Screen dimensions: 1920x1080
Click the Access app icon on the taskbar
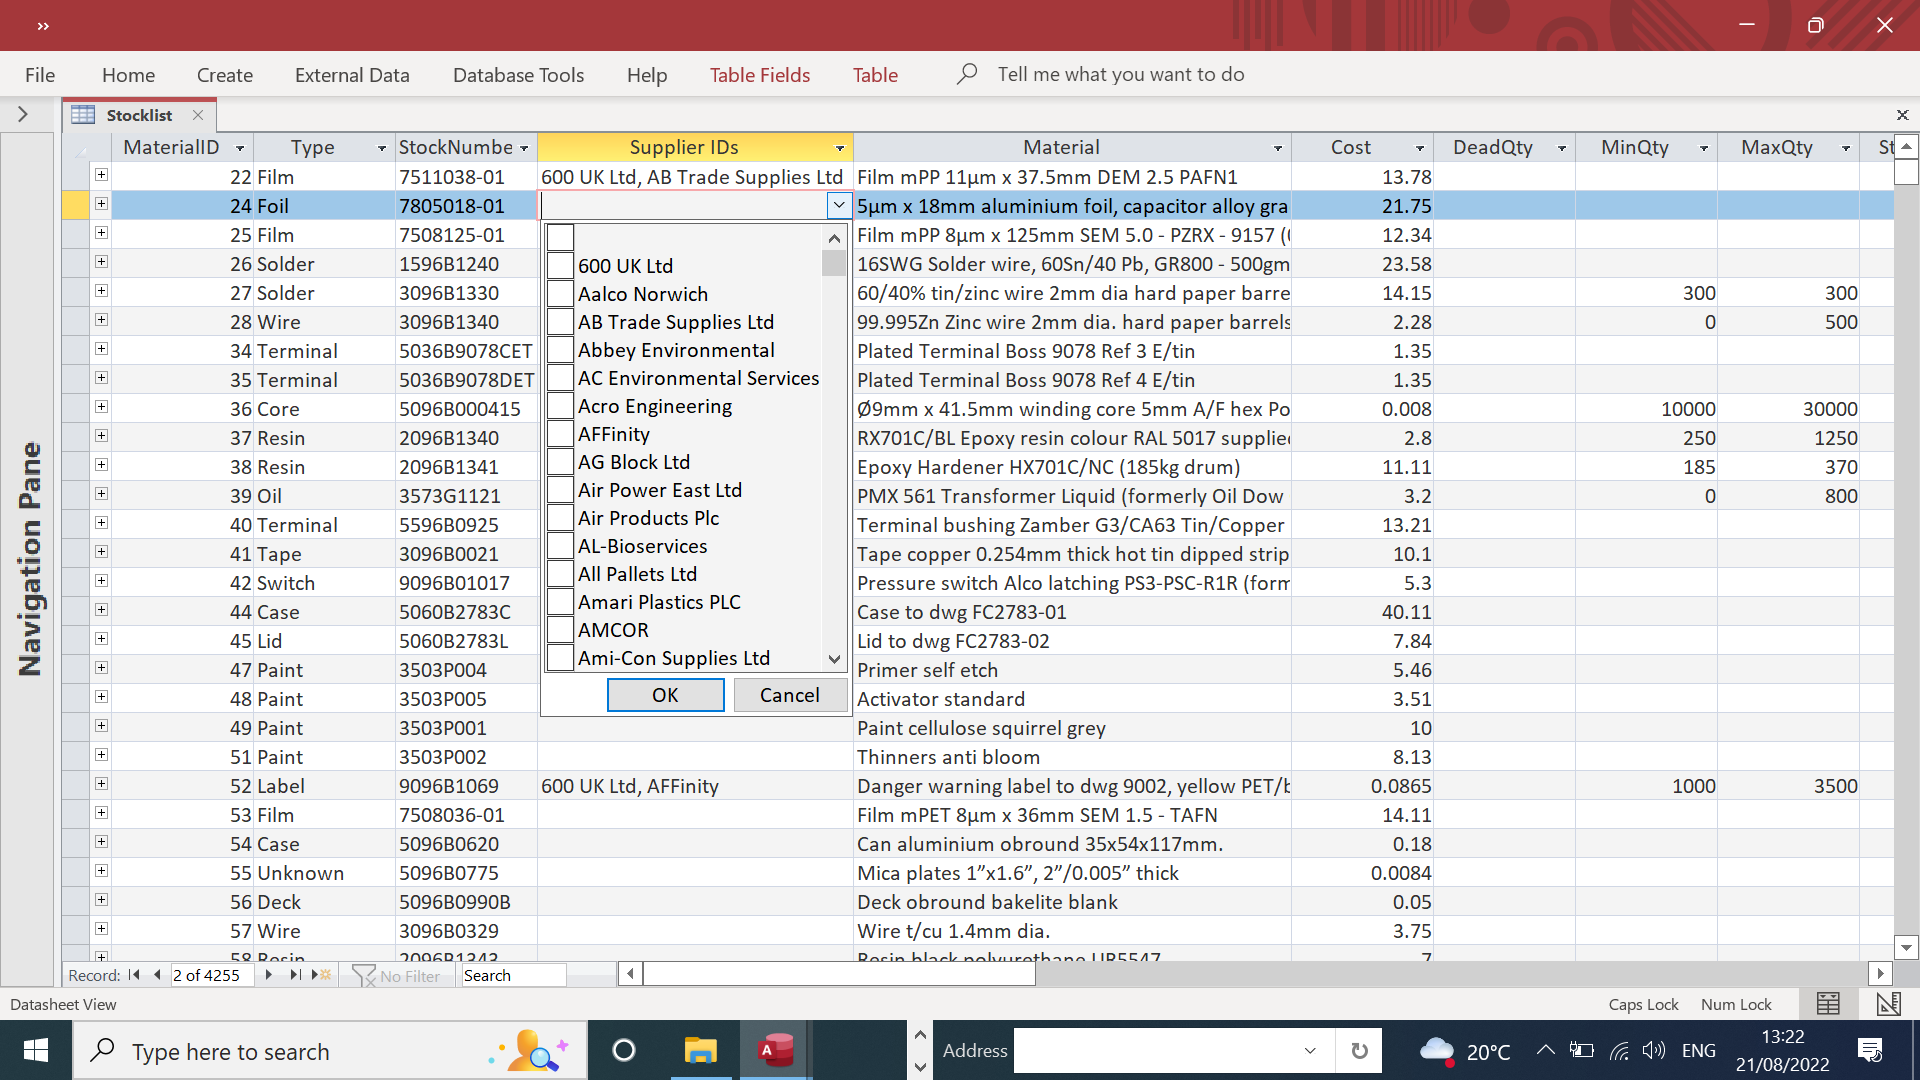tap(776, 1051)
